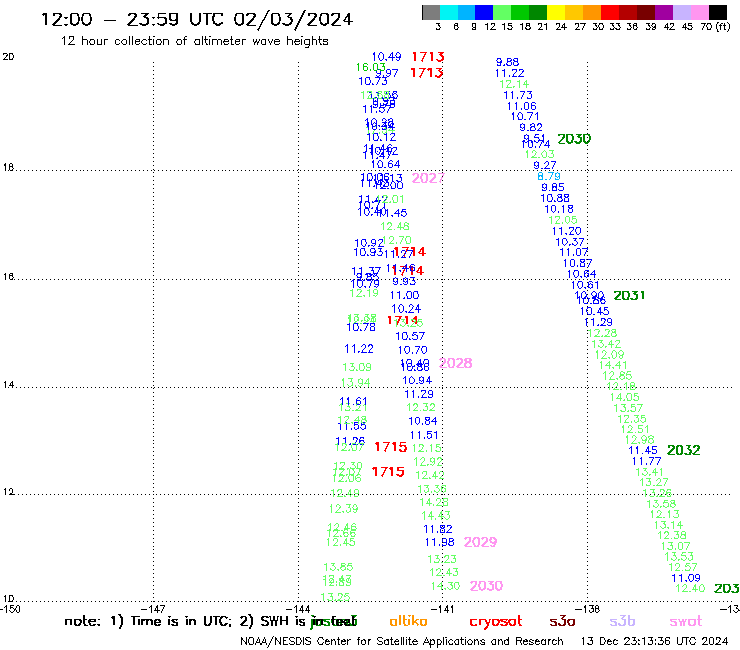Click the '12.14' wave height value
Image resolution: width=740 pixels, height=650 pixels.
(514, 84)
